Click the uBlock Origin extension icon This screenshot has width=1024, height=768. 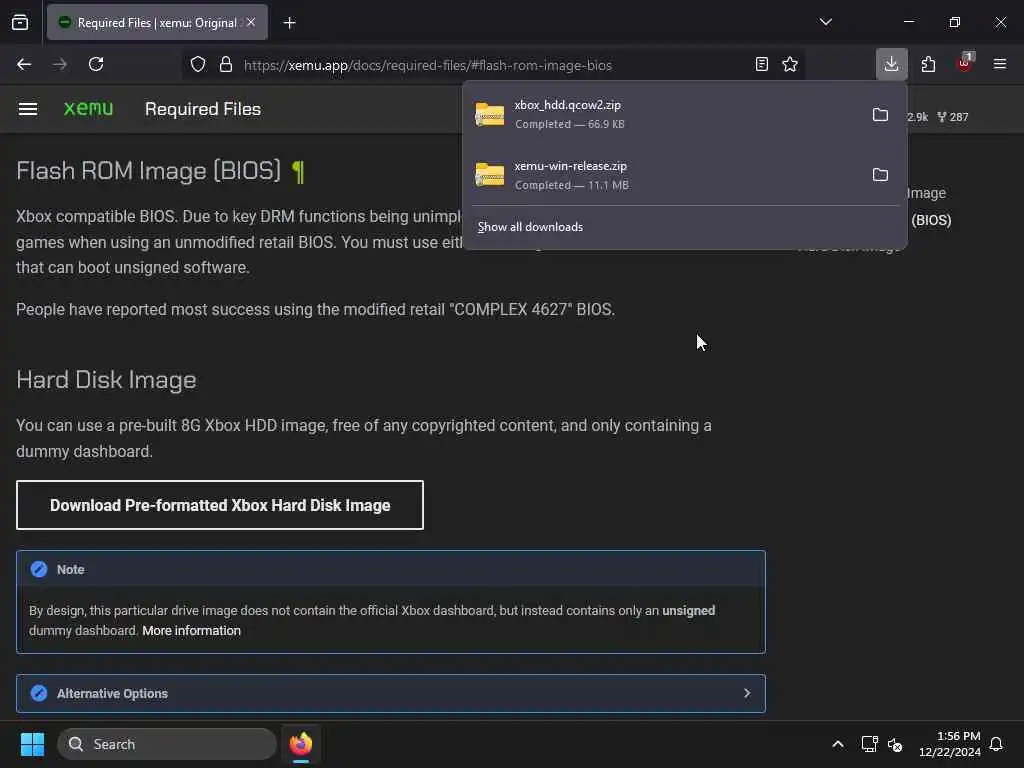point(965,63)
